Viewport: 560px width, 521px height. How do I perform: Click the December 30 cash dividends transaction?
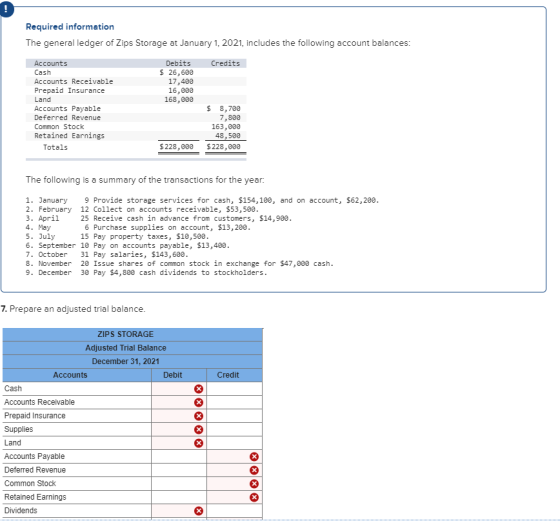[146, 272]
